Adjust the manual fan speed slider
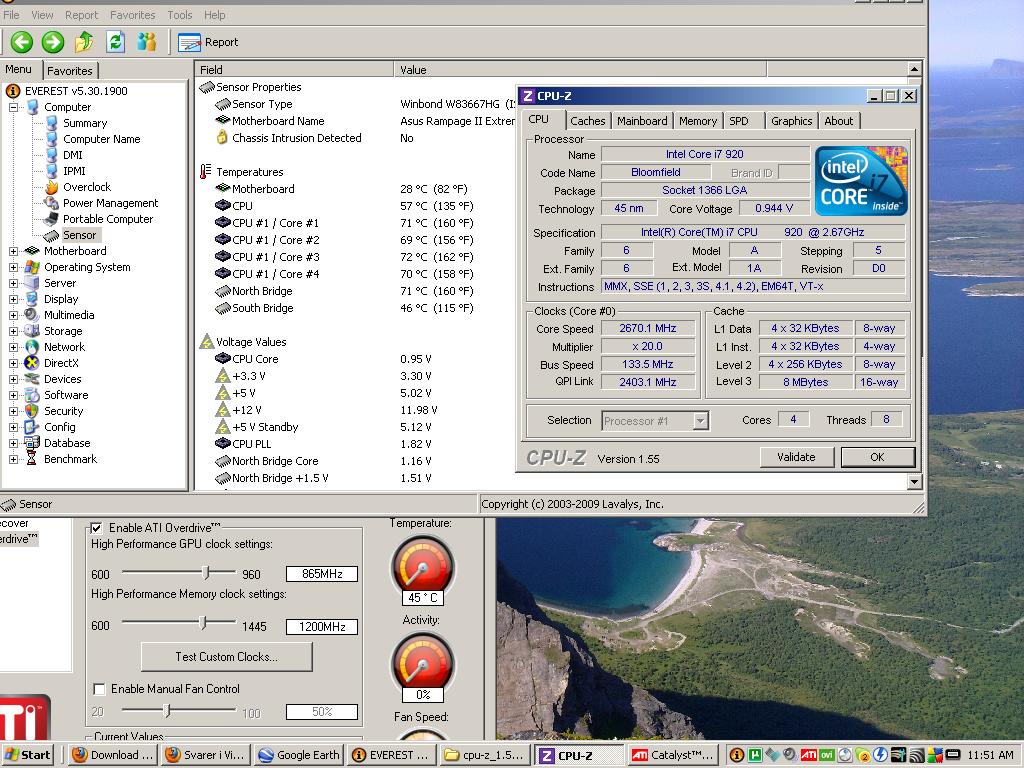1024x768 pixels. coord(167,710)
